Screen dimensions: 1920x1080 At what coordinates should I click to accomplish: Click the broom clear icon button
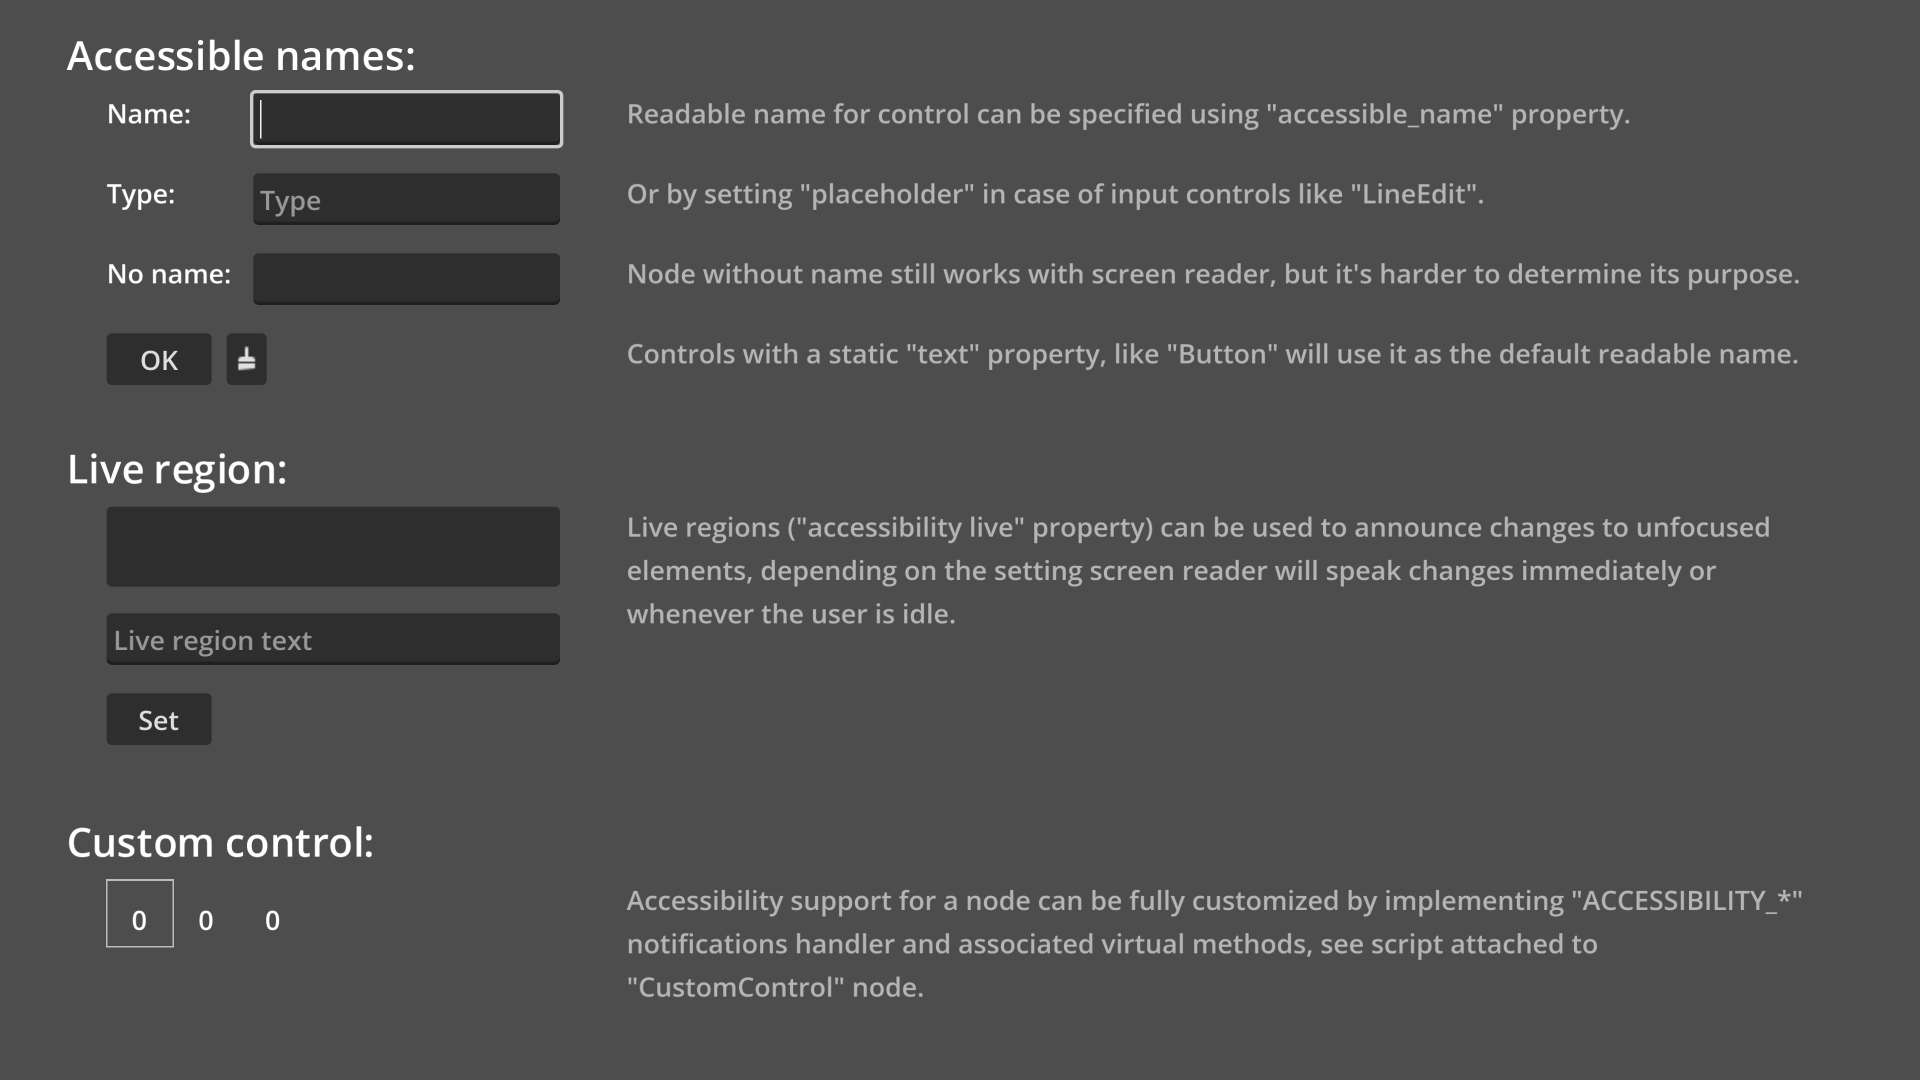tap(246, 359)
